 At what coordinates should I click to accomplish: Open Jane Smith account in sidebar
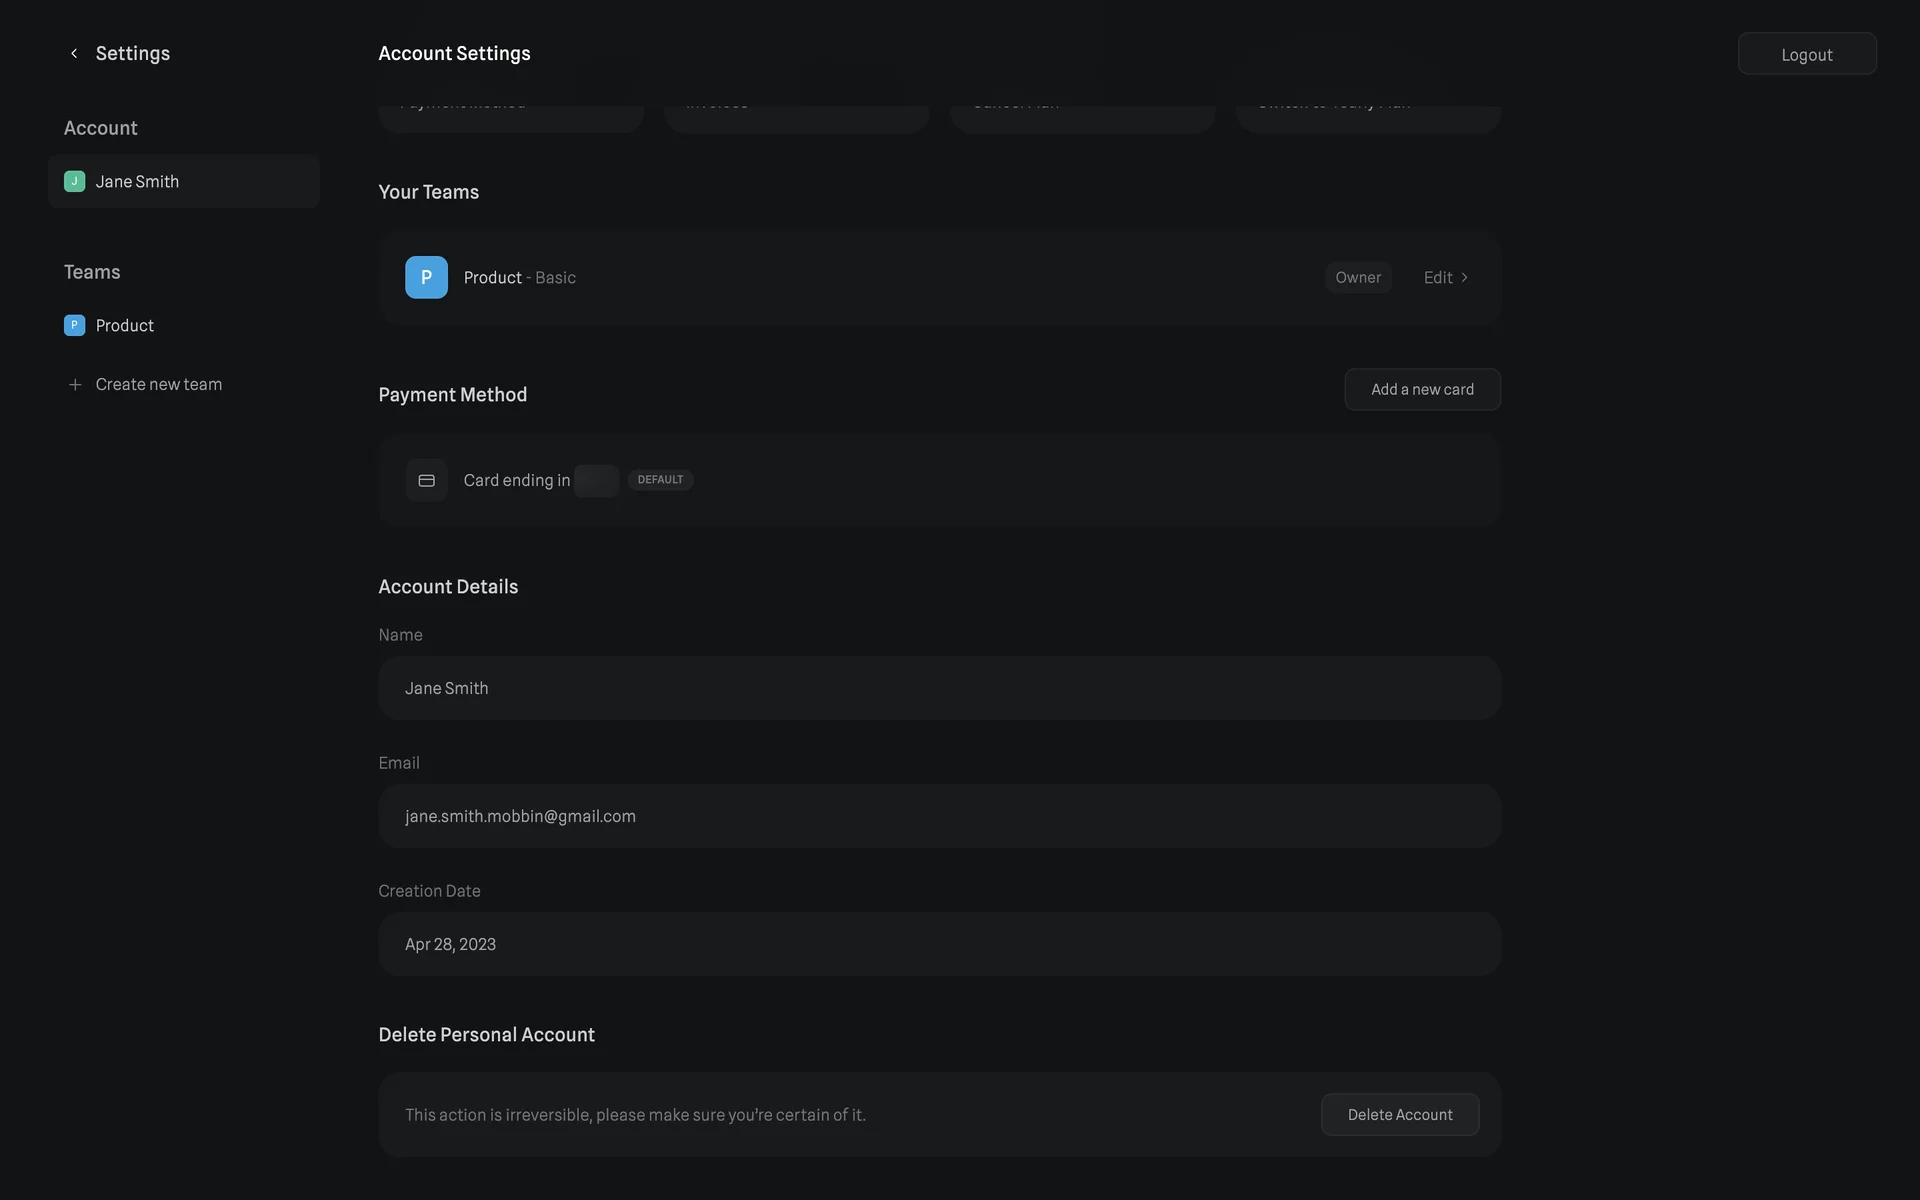tap(184, 182)
